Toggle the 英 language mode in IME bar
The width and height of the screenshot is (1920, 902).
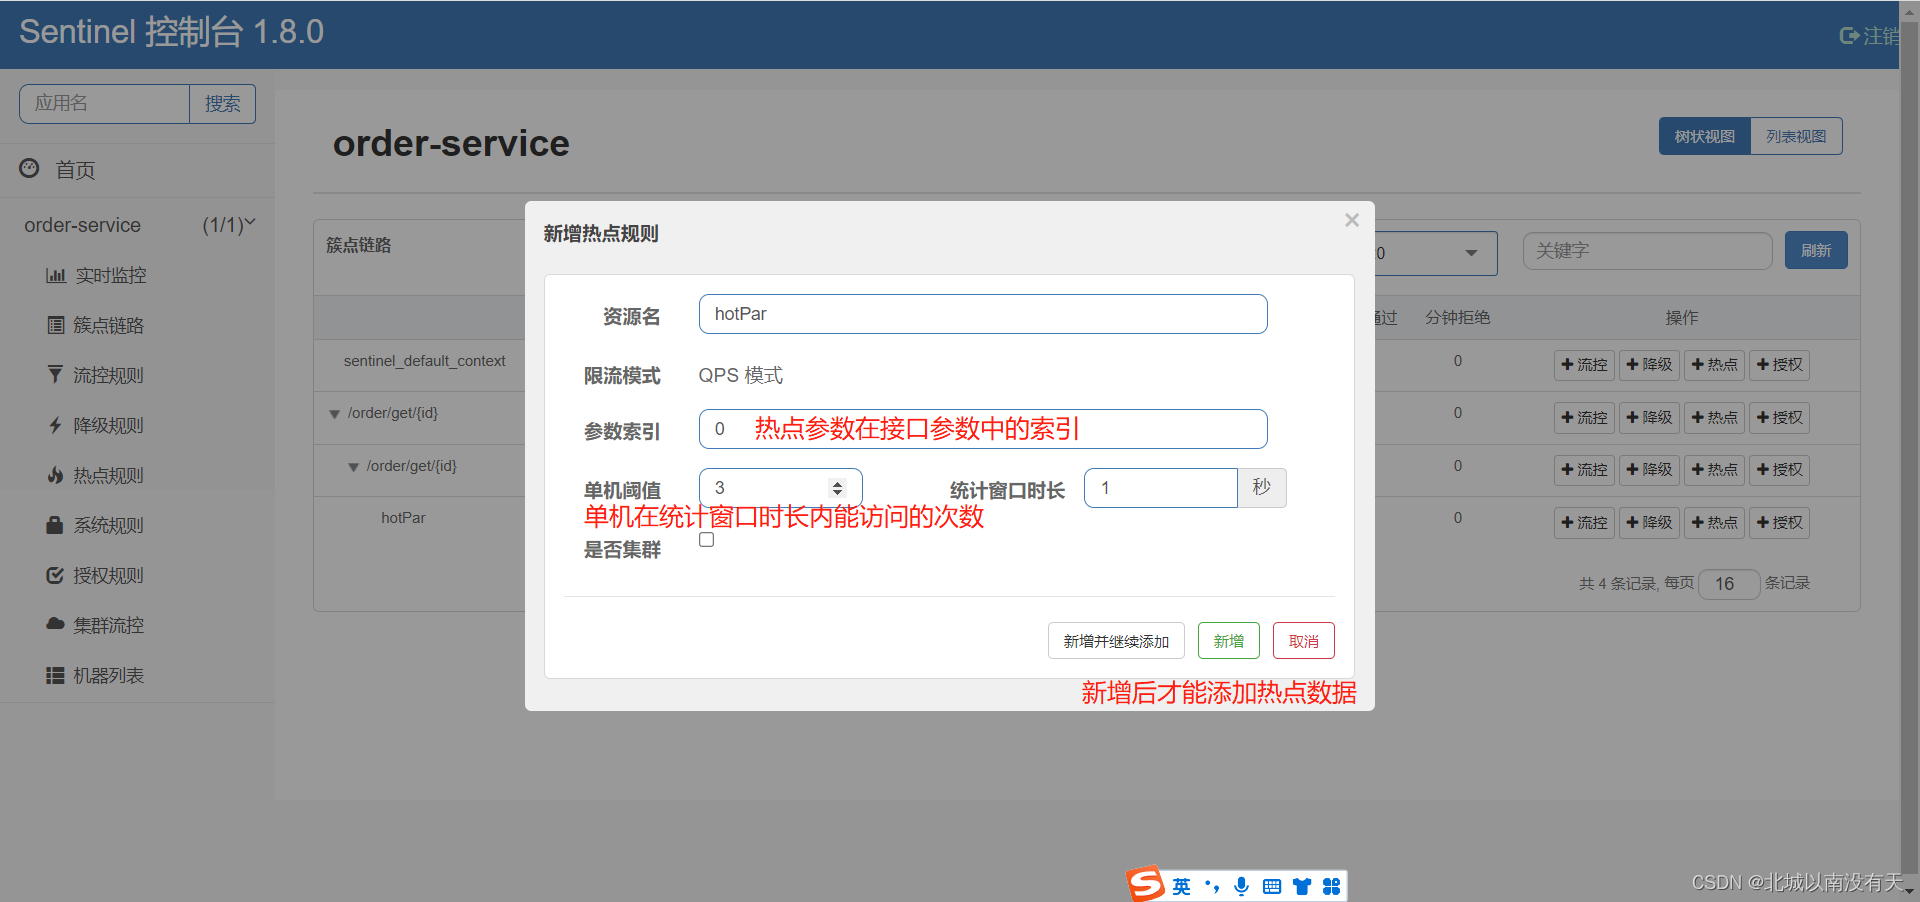coord(1182,886)
